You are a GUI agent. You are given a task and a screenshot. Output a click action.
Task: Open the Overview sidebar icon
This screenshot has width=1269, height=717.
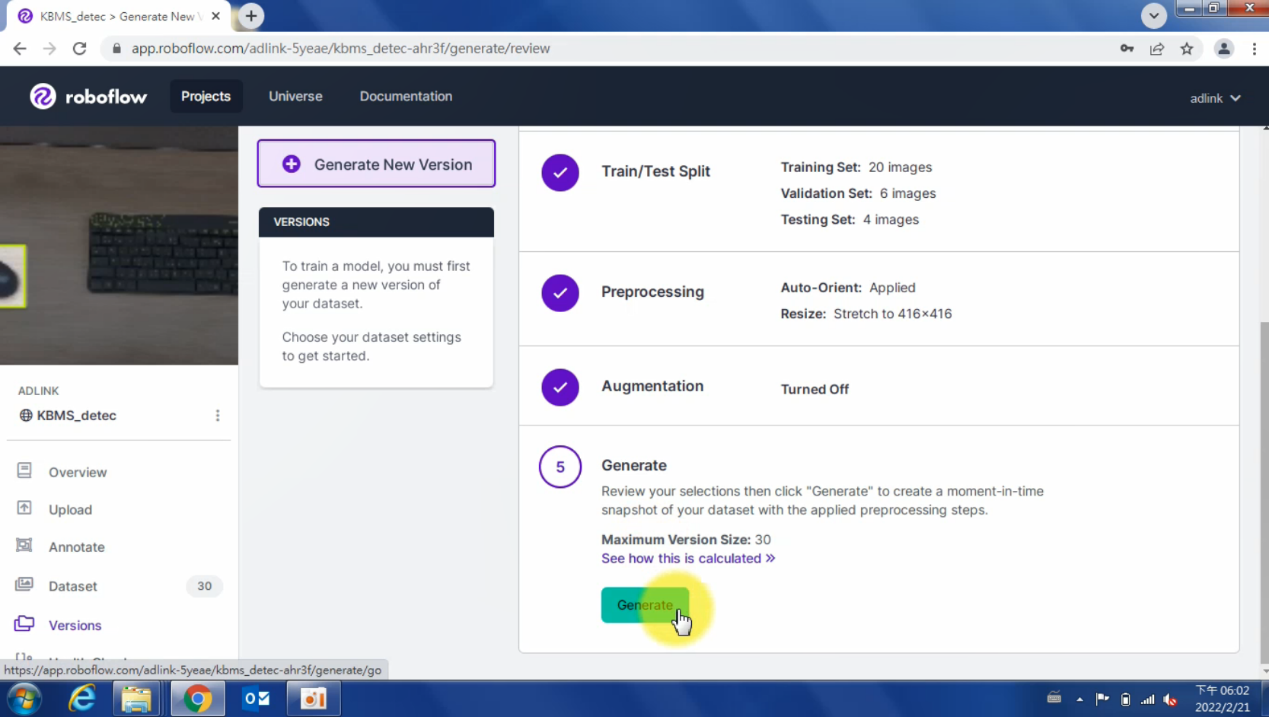[25, 471]
